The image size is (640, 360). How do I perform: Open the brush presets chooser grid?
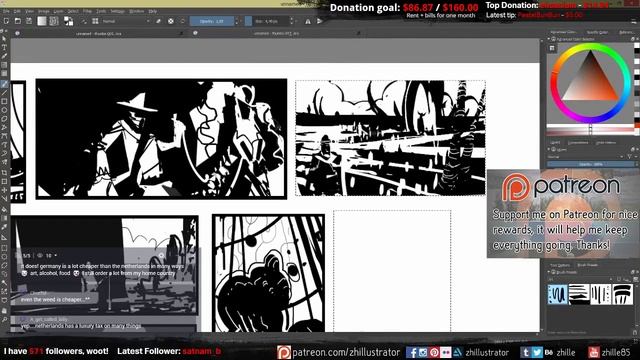coord(95,21)
